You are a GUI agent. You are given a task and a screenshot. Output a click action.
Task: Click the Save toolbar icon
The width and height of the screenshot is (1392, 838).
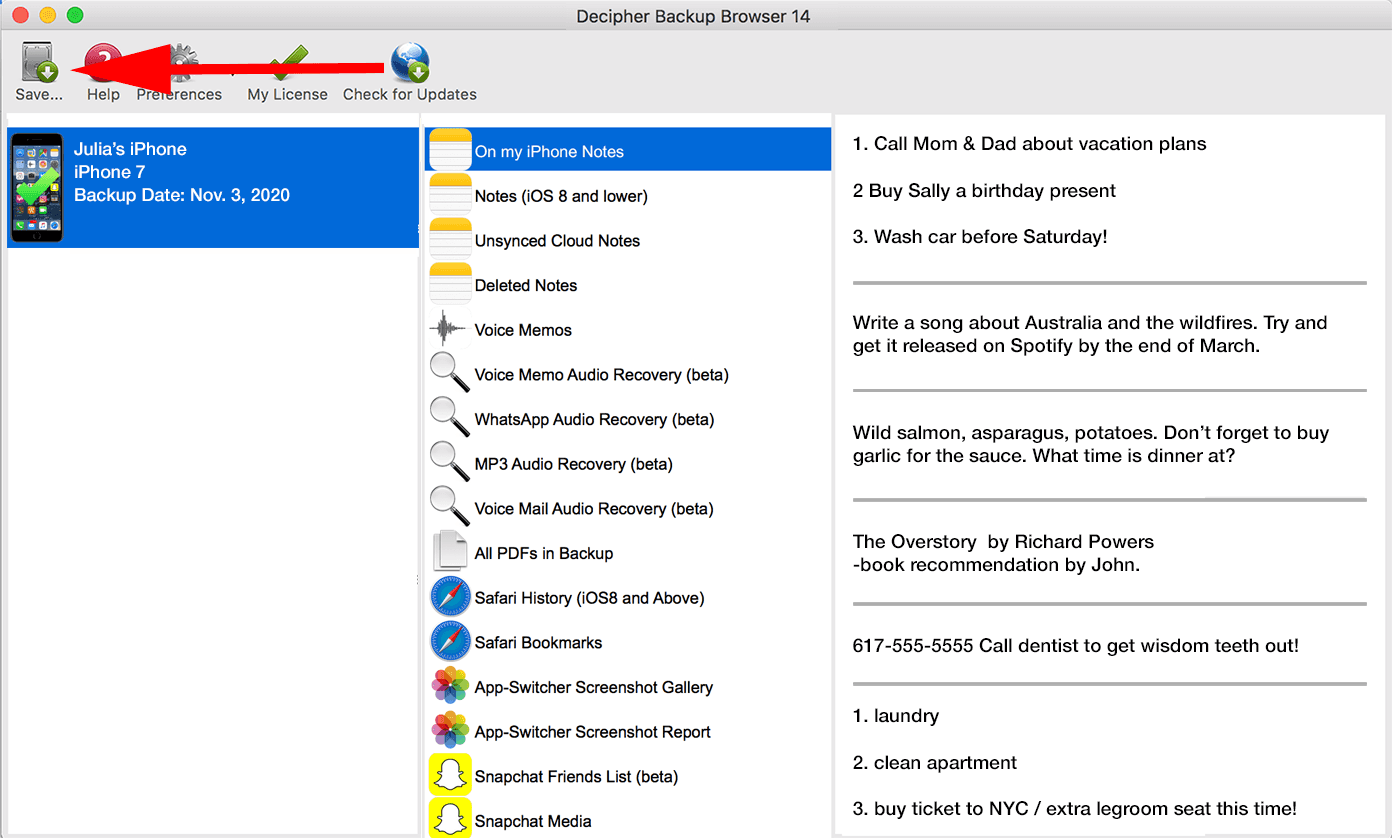(x=39, y=64)
